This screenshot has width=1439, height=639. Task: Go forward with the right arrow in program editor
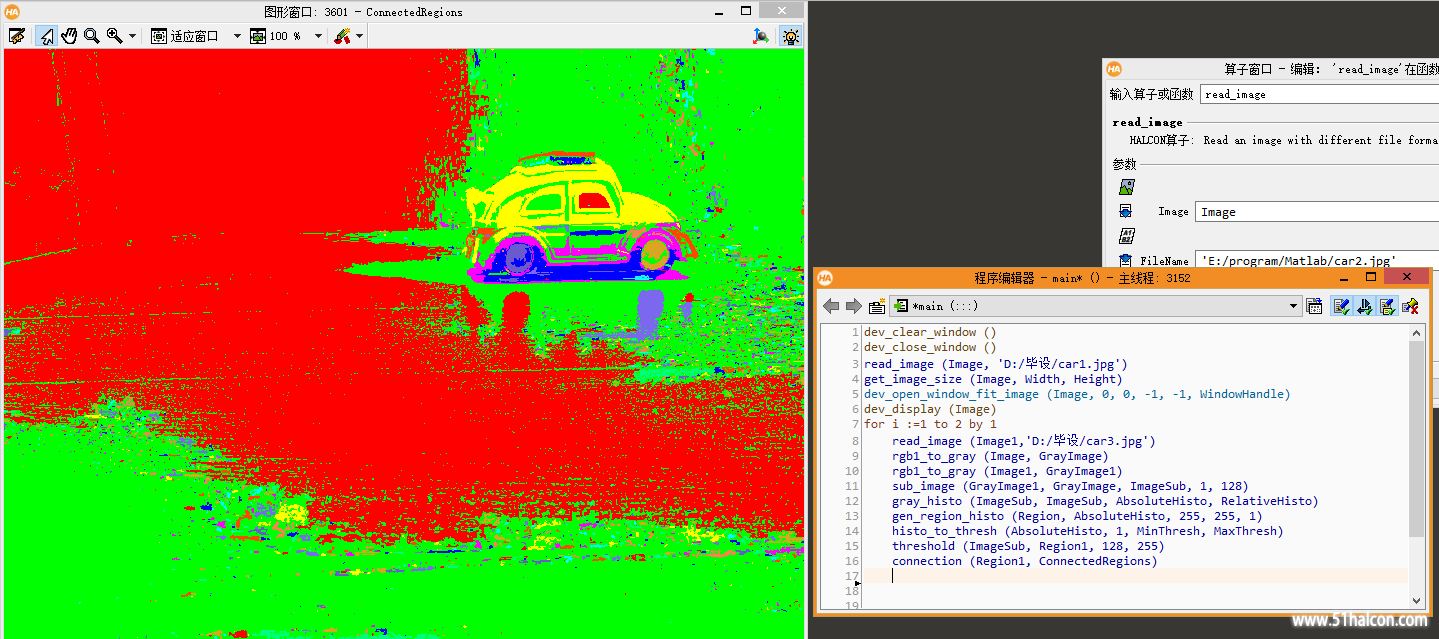click(853, 306)
